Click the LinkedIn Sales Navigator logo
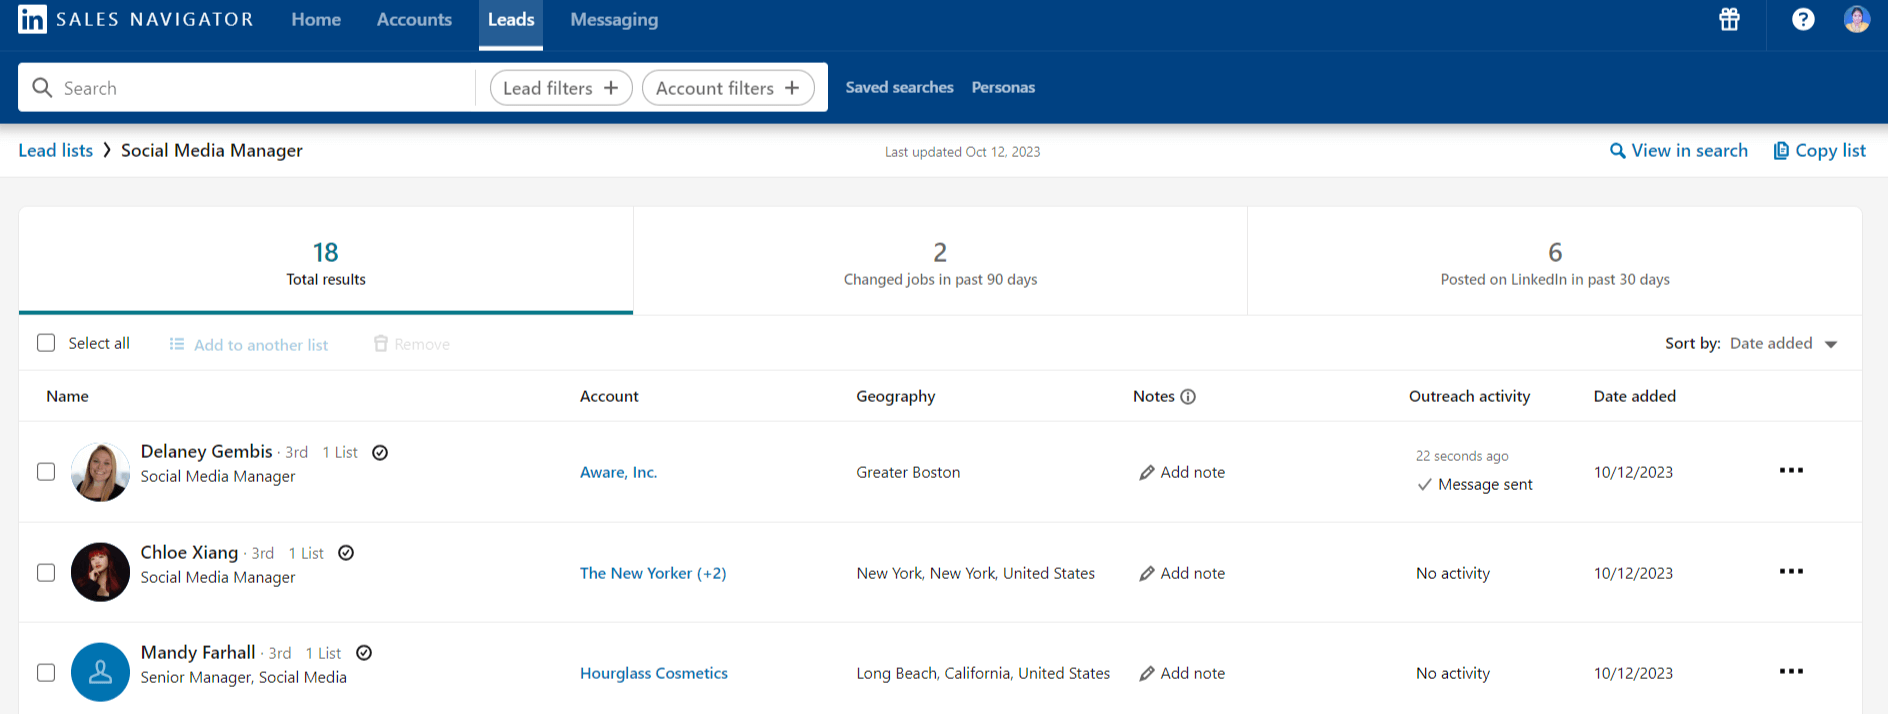1888x714 pixels. pos(135,20)
